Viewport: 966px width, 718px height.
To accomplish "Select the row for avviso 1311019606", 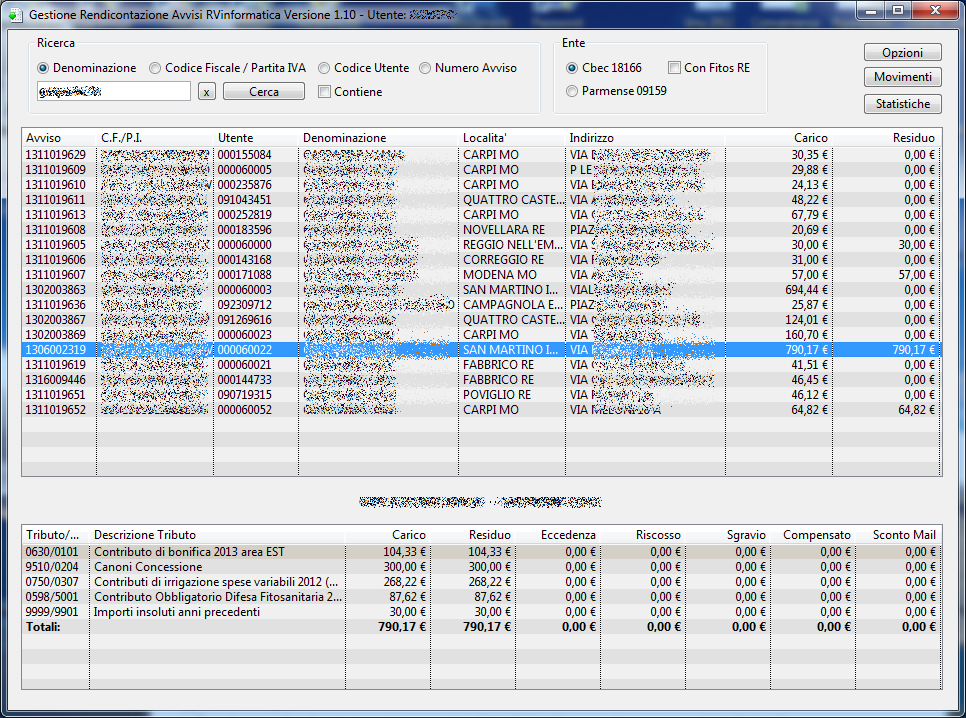I will pyautogui.click(x=481, y=259).
